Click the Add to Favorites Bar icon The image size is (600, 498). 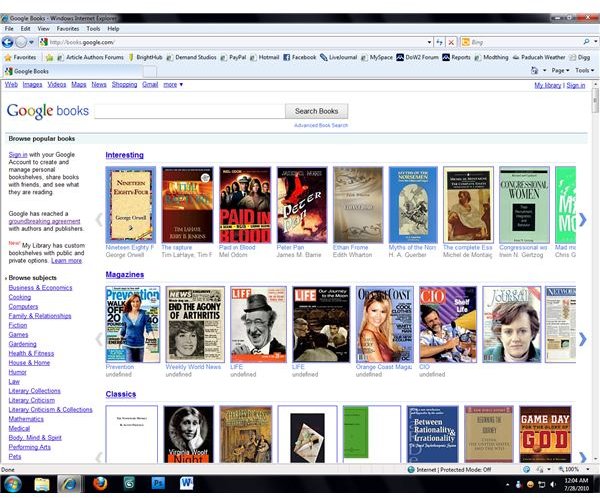(x=49, y=57)
